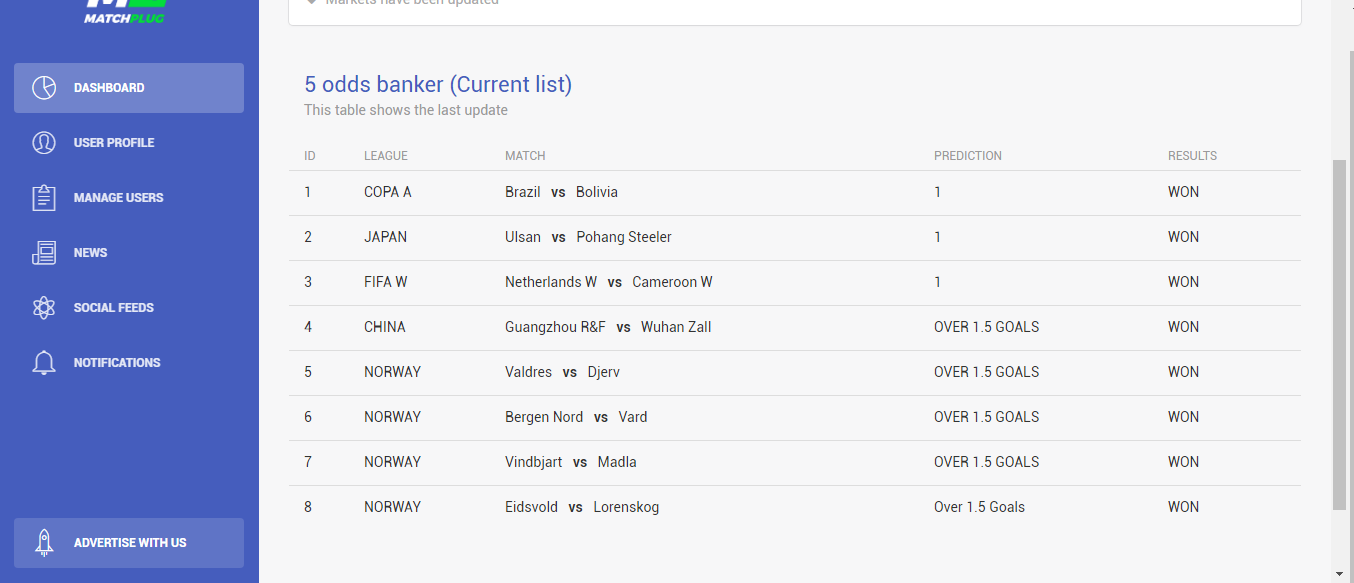Image resolution: width=1354 pixels, height=583 pixels.
Task: Click the Manage Users clipboard icon
Action: (44, 198)
